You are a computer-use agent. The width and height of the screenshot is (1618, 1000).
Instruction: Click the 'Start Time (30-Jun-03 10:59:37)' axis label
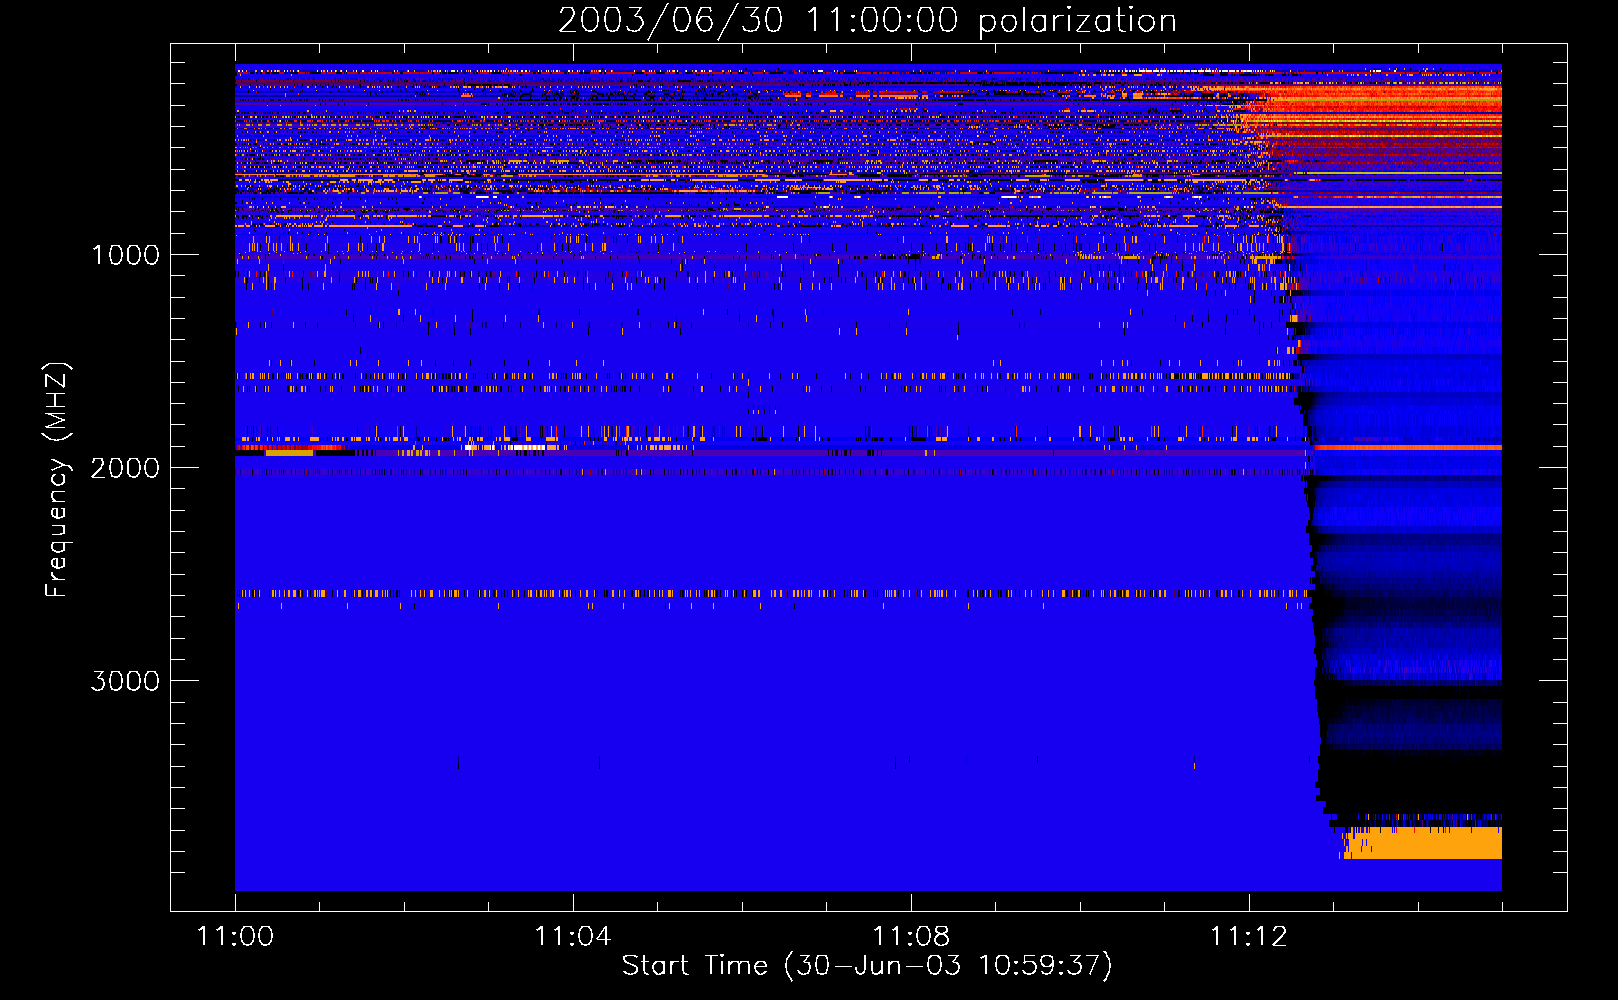coord(867,966)
